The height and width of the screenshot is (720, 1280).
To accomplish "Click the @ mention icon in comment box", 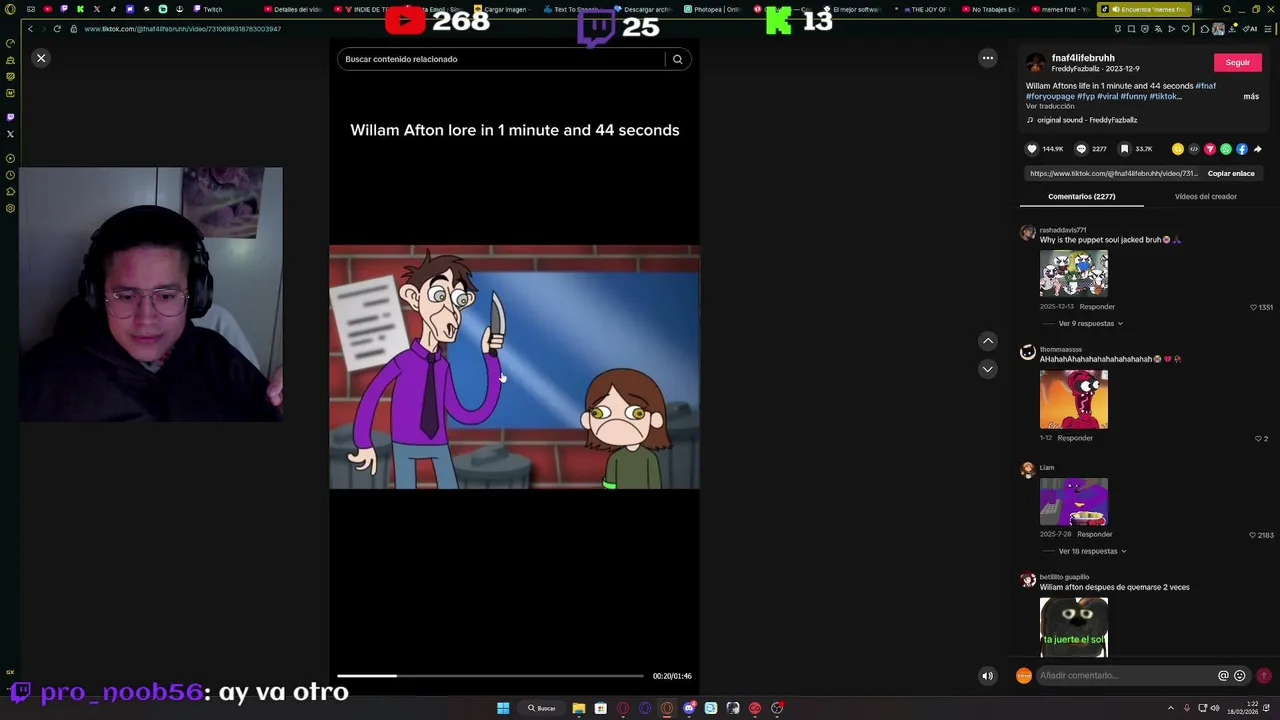I will (1223, 676).
